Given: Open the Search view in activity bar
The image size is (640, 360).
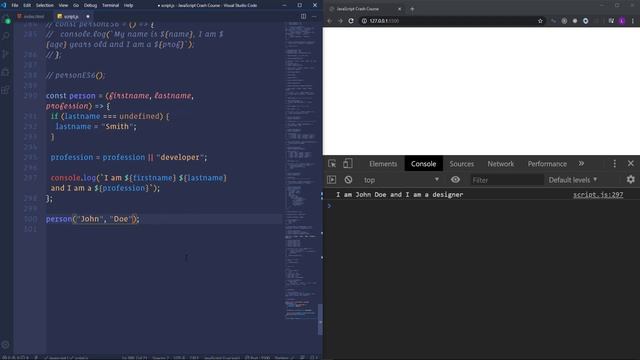Looking at the screenshot, I should (x=6, y=36).
